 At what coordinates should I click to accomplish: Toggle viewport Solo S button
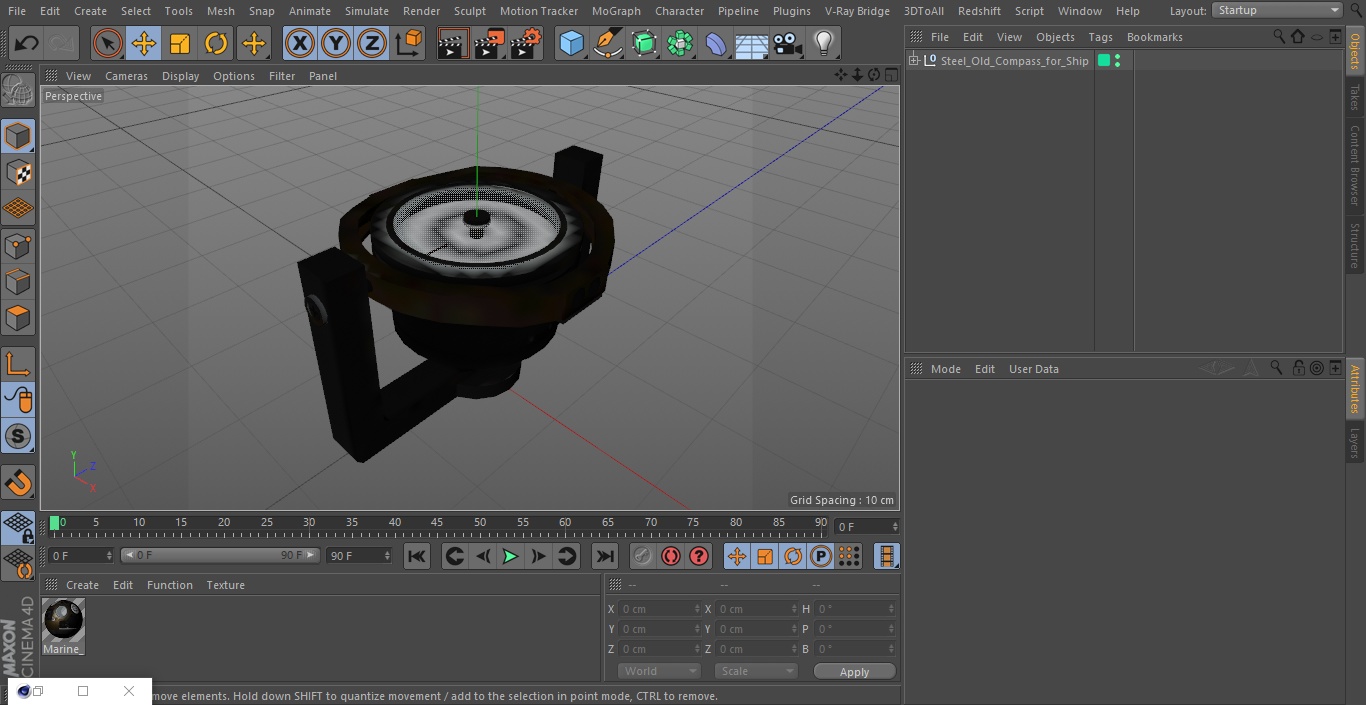(18, 436)
